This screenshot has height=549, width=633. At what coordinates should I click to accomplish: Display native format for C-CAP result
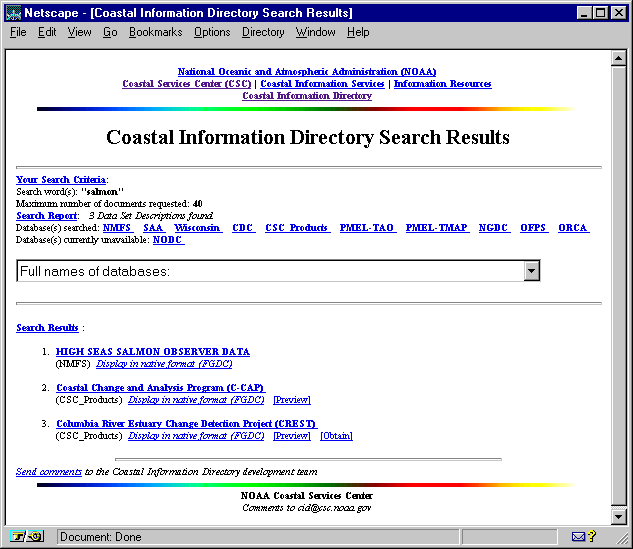[196, 400]
